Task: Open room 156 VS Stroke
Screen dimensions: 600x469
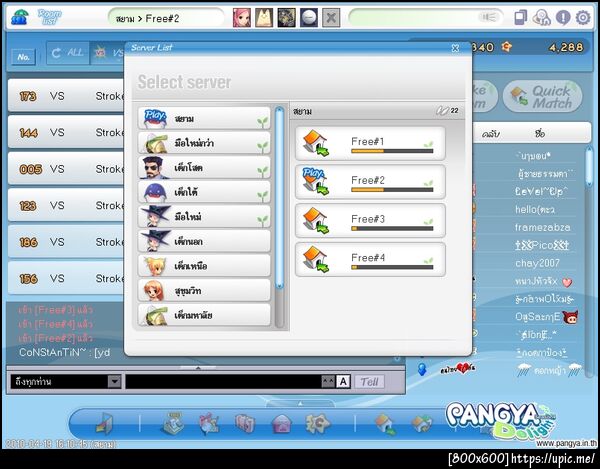Action: pyautogui.click(x=66, y=278)
